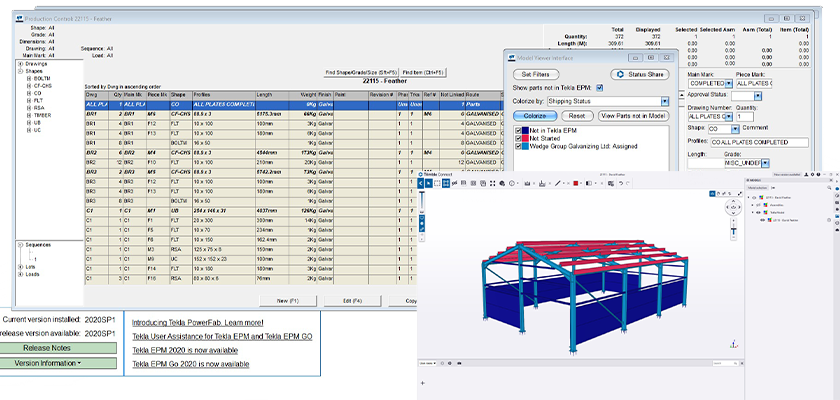Image resolution: width=840 pixels, height=400 pixels.
Task: Open the Main Mark dropdown arrow
Action: coord(729,84)
